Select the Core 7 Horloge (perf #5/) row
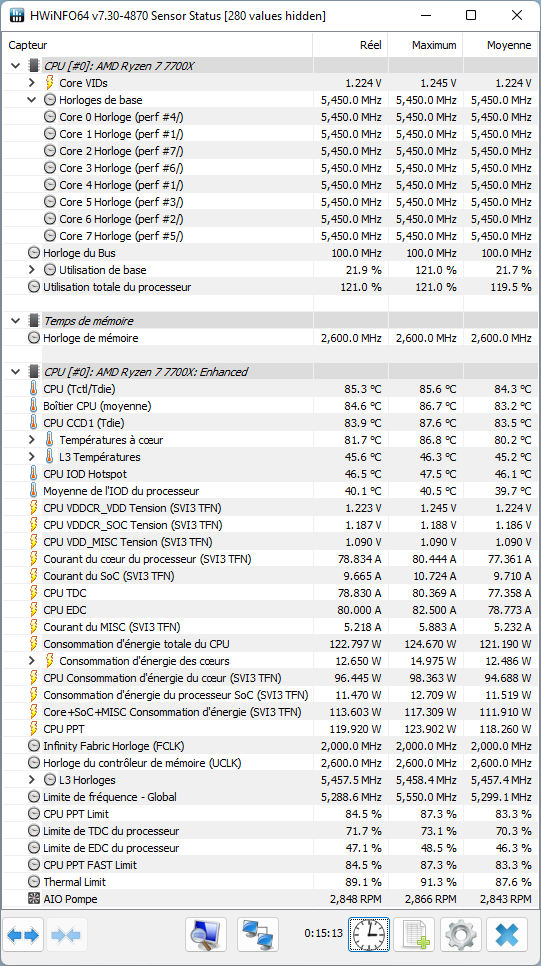 [x=270, y=236]
